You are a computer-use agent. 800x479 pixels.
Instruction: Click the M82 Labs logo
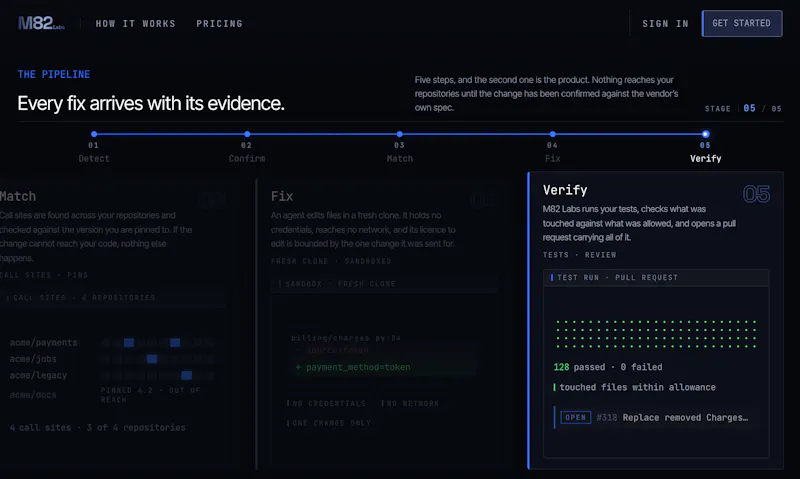click(41, 23)
